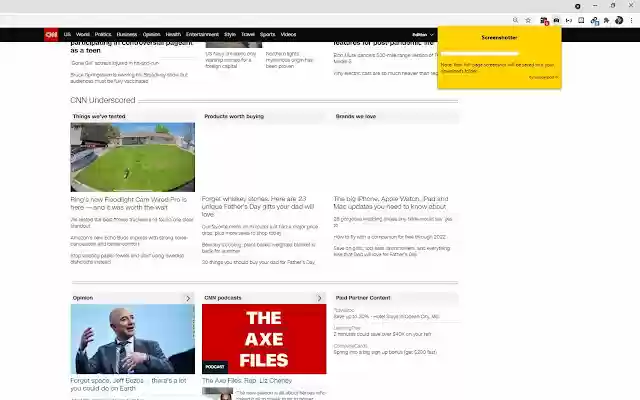
Task: Open the big iPhone, Apple Watch updates article
Action: pos(391,202)
